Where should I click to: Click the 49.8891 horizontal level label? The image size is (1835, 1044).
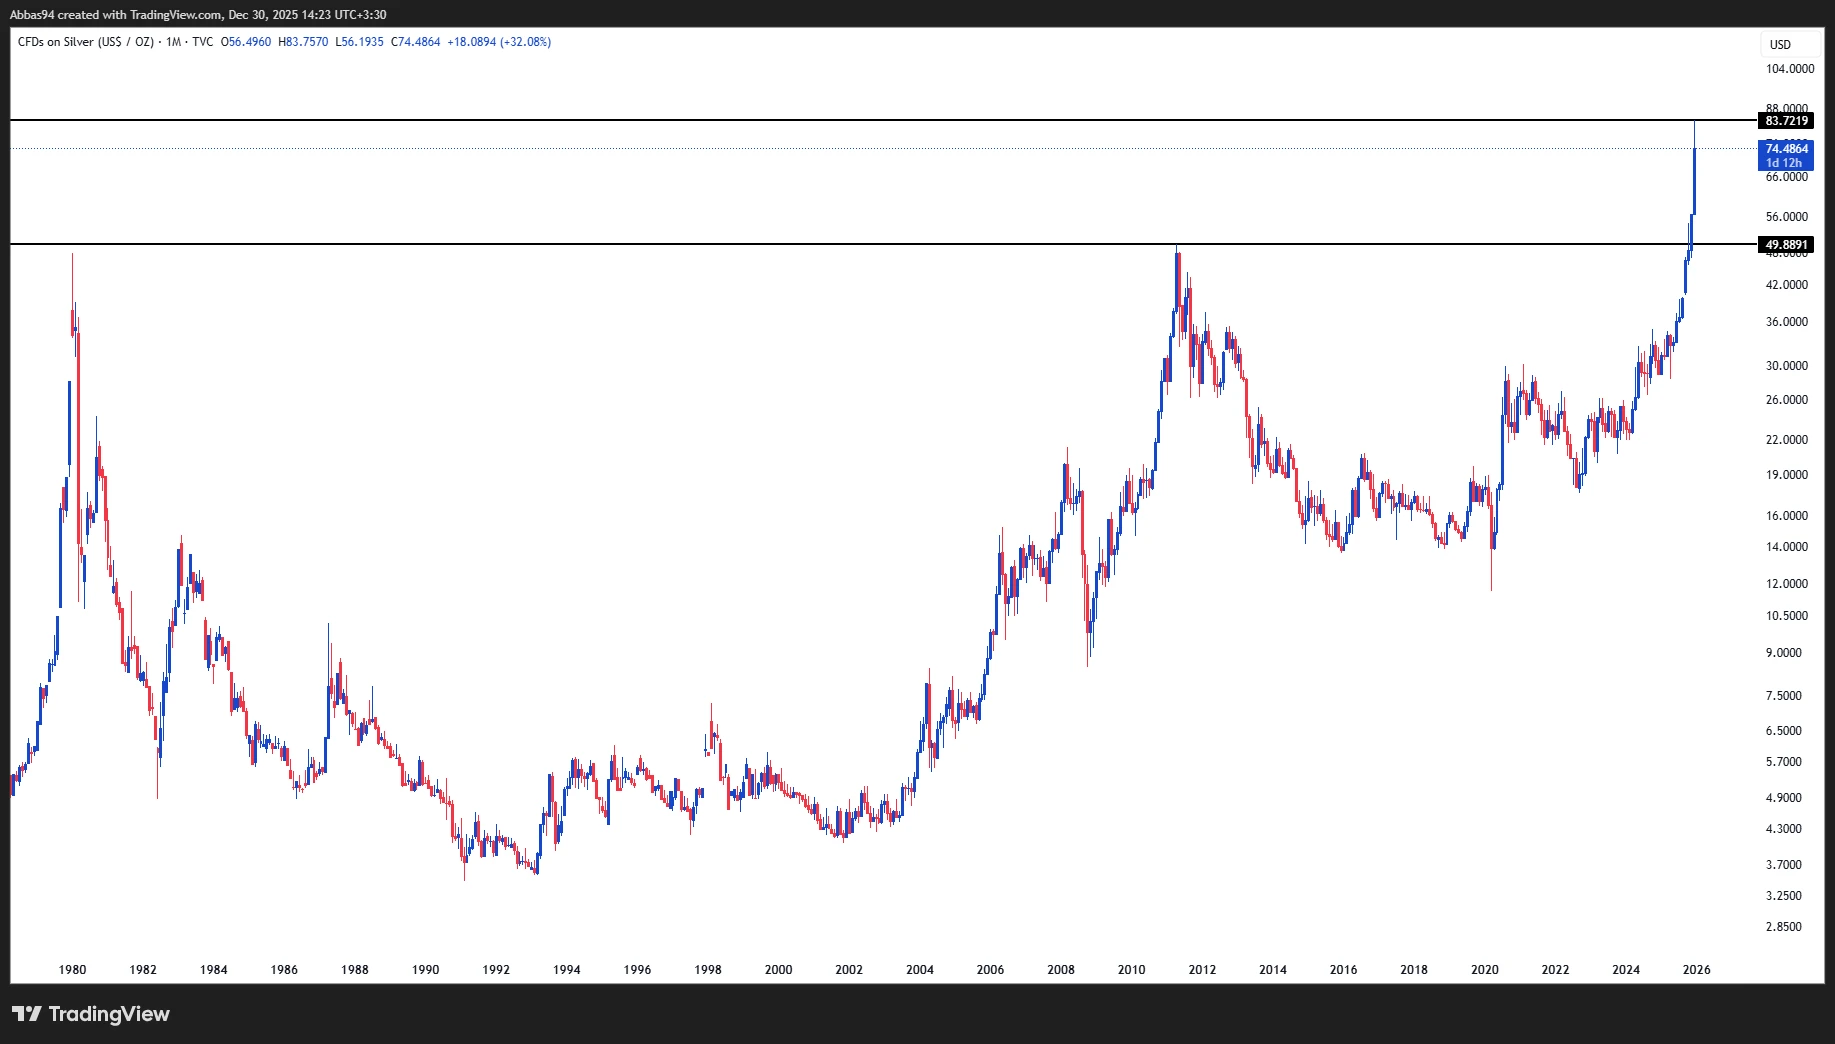click(x=1788, y=244)
